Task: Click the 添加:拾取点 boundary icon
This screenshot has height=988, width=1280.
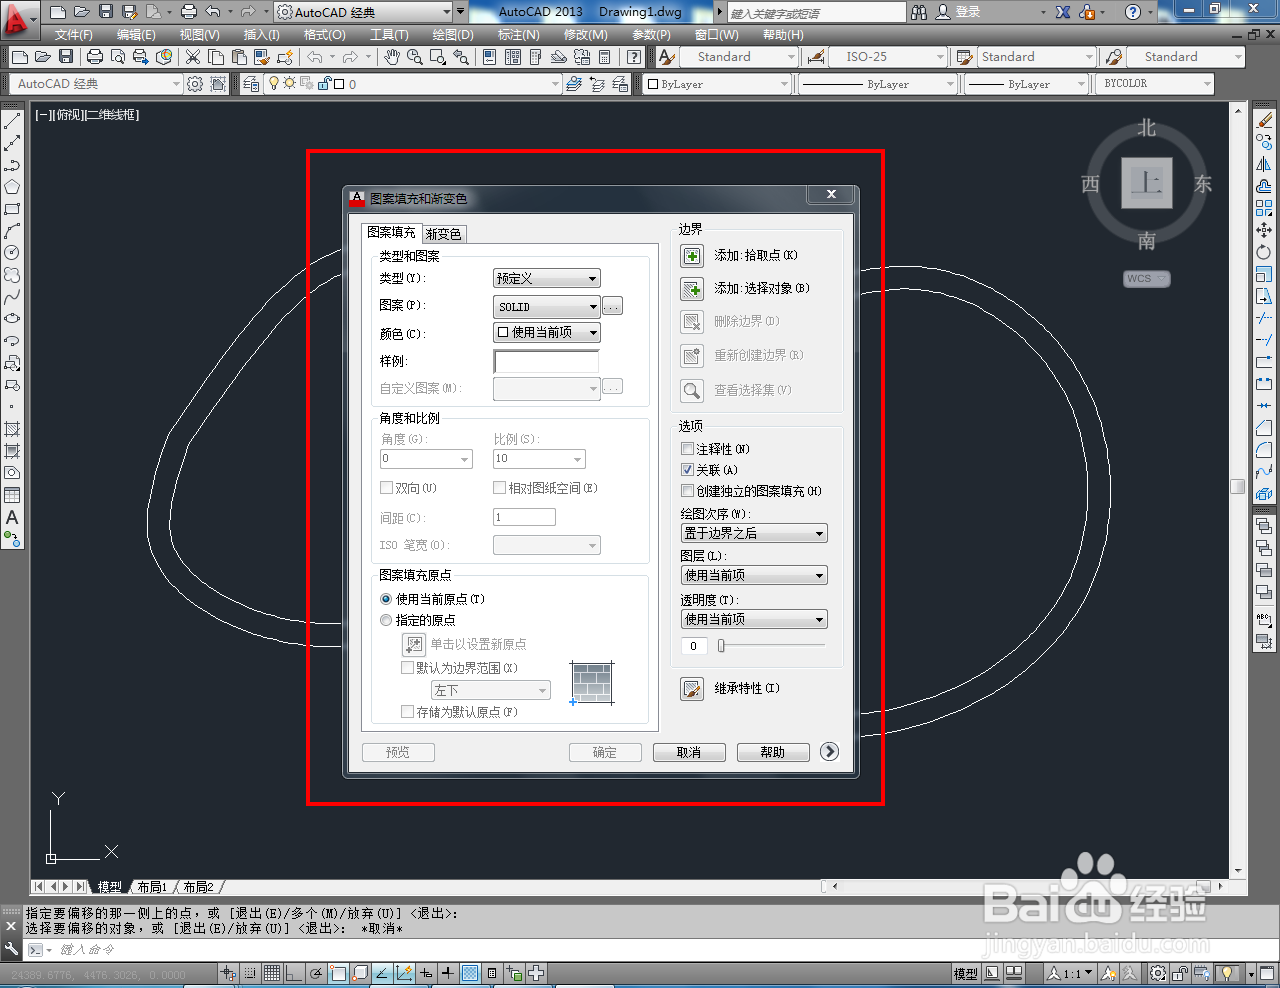Action: 691,255
